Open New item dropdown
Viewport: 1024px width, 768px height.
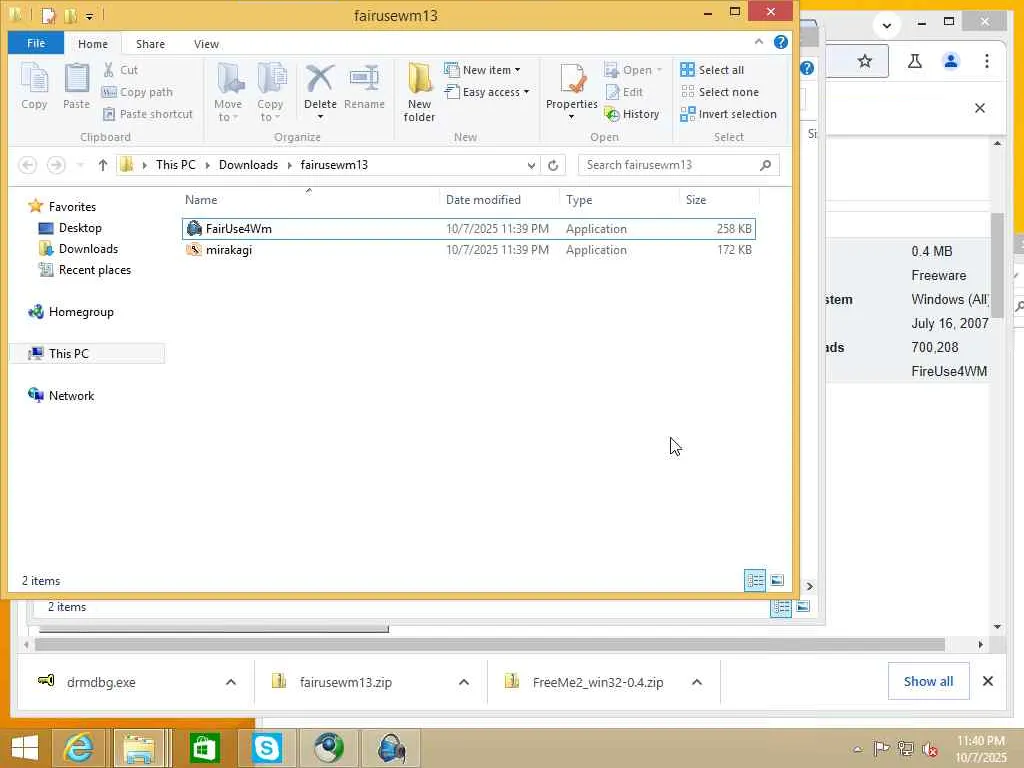click(x=483, y=70)
